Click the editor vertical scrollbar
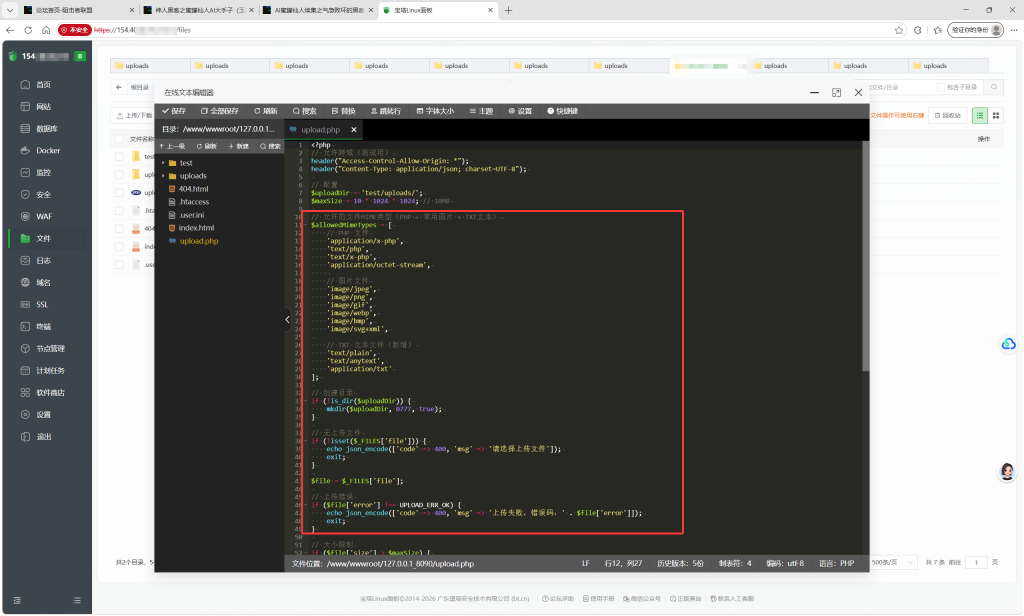The height and width of the screenshot is (616, 1024). pos(866,256)
